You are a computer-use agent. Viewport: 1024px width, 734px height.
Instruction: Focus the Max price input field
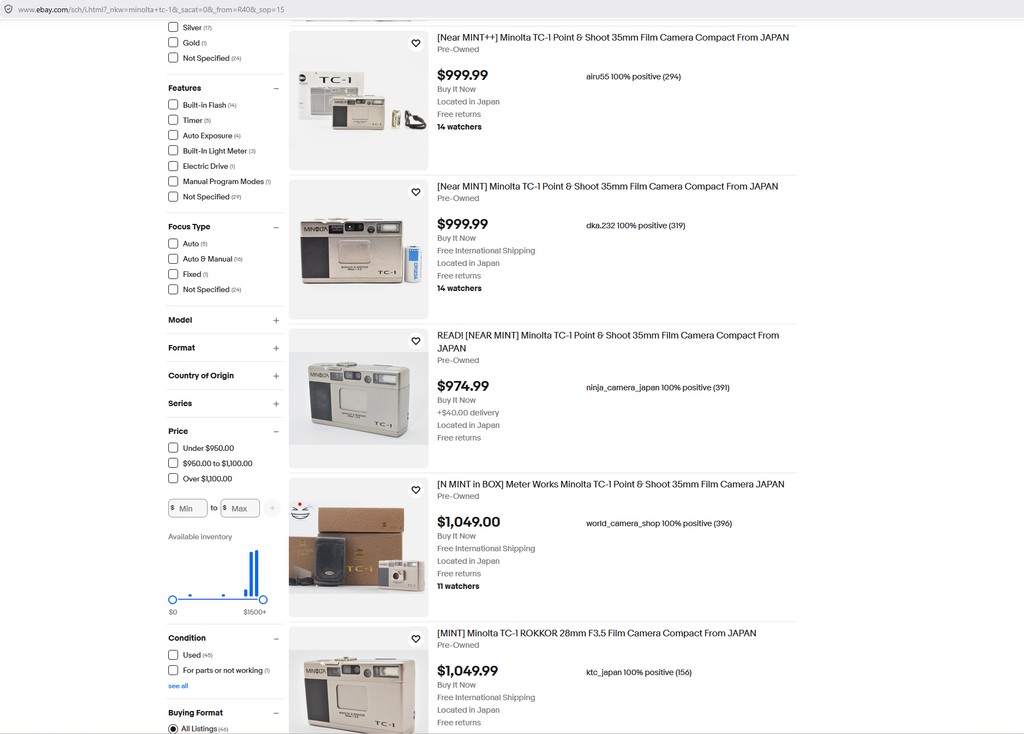[x=240, y=508]
